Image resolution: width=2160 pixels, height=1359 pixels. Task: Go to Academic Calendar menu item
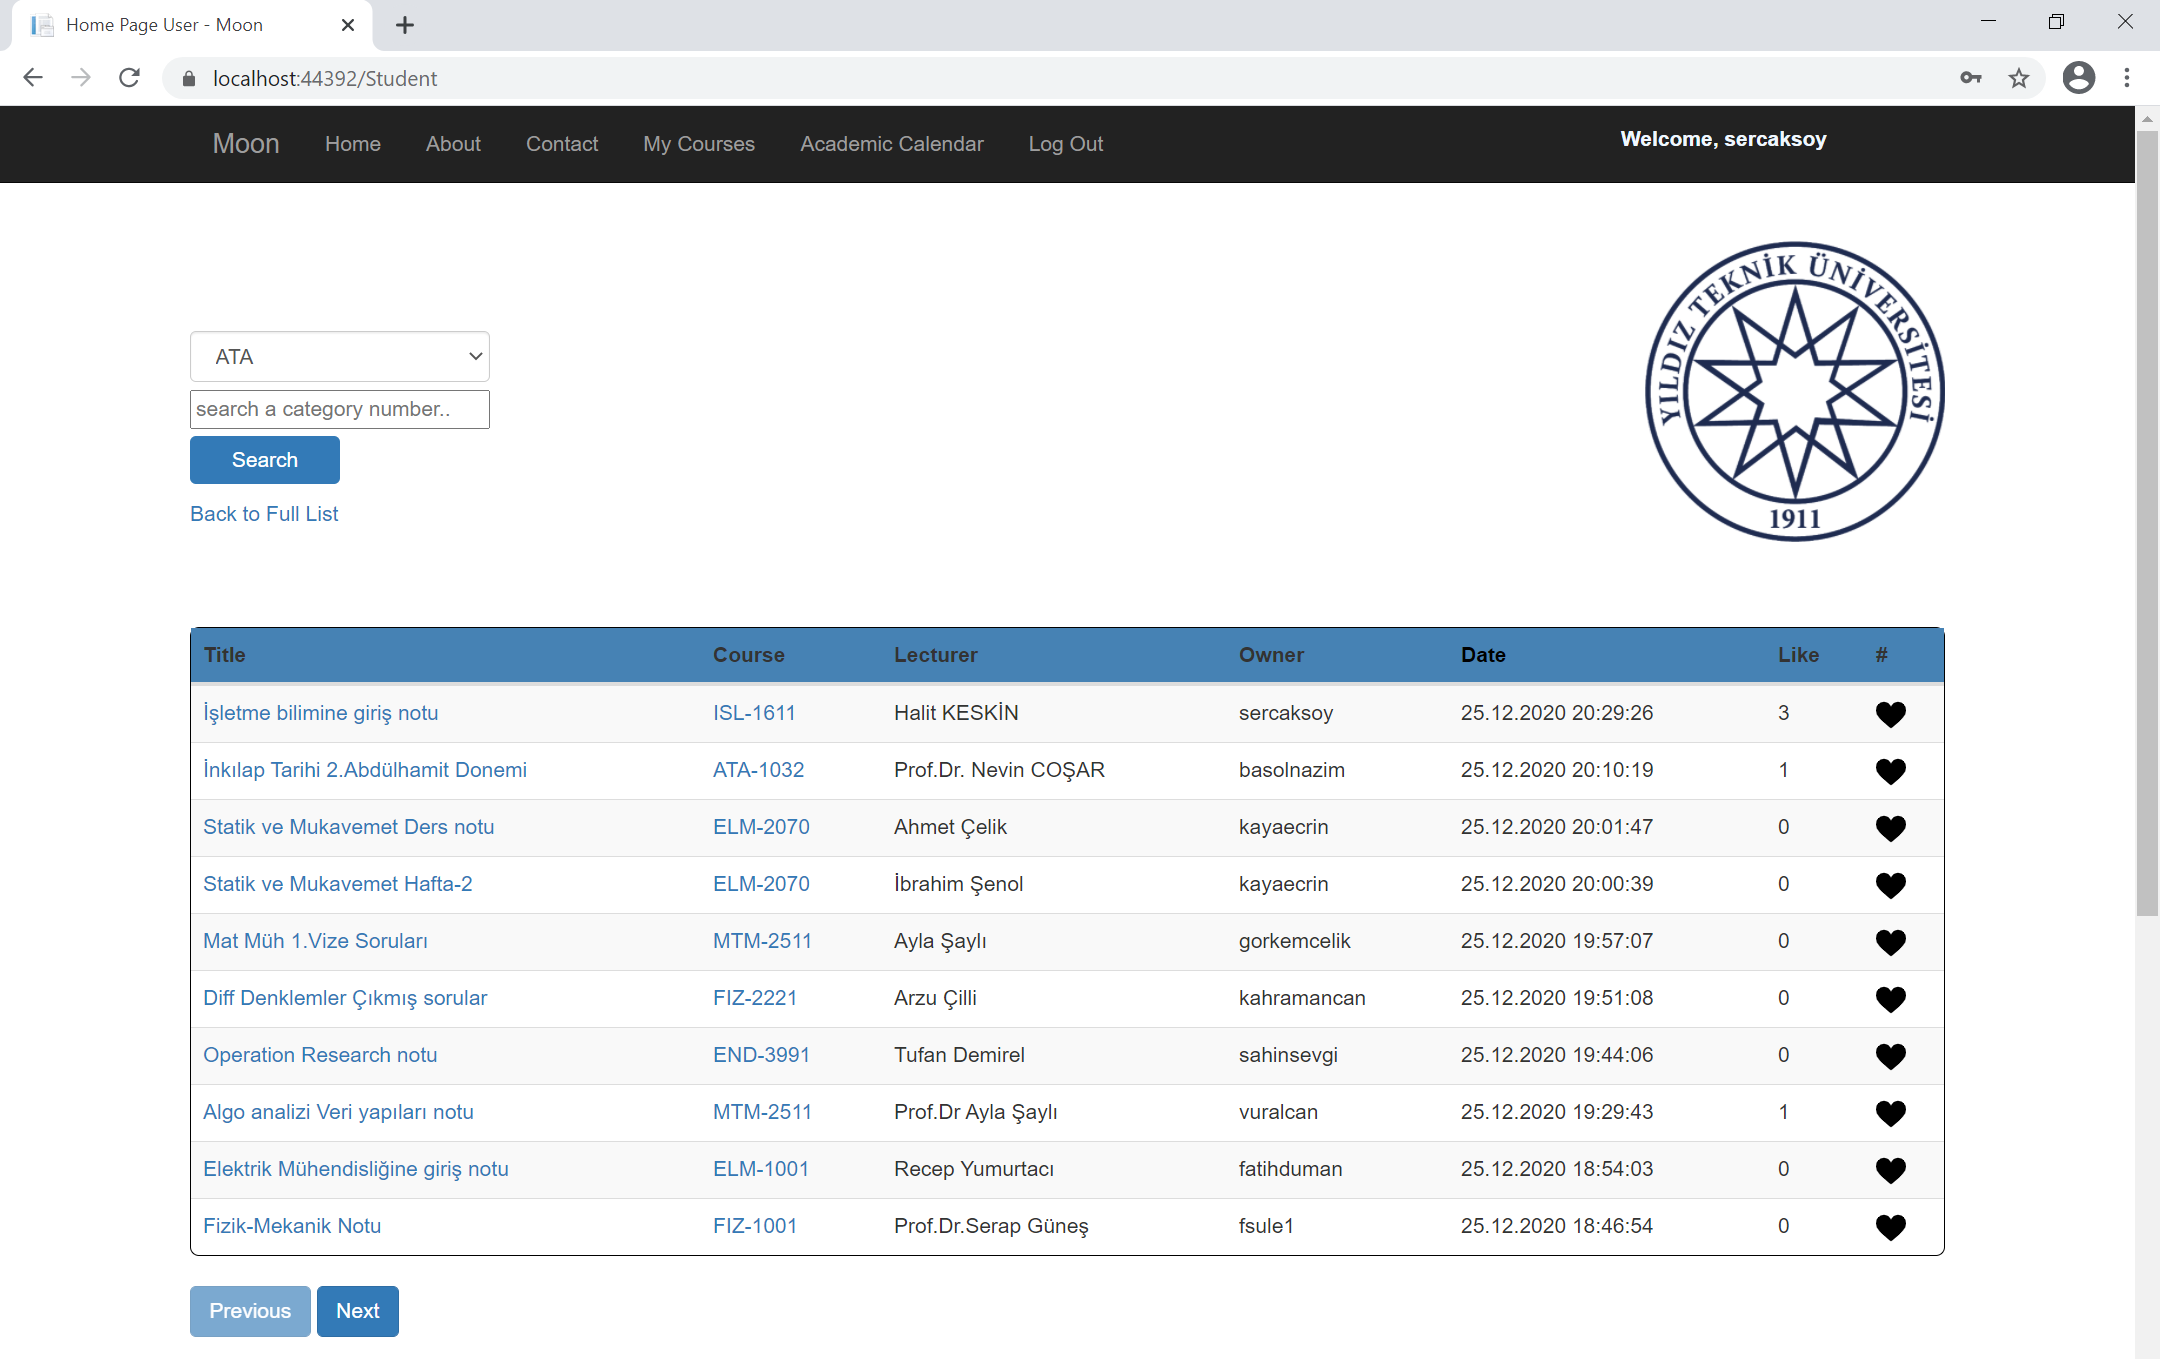(891, 144)
